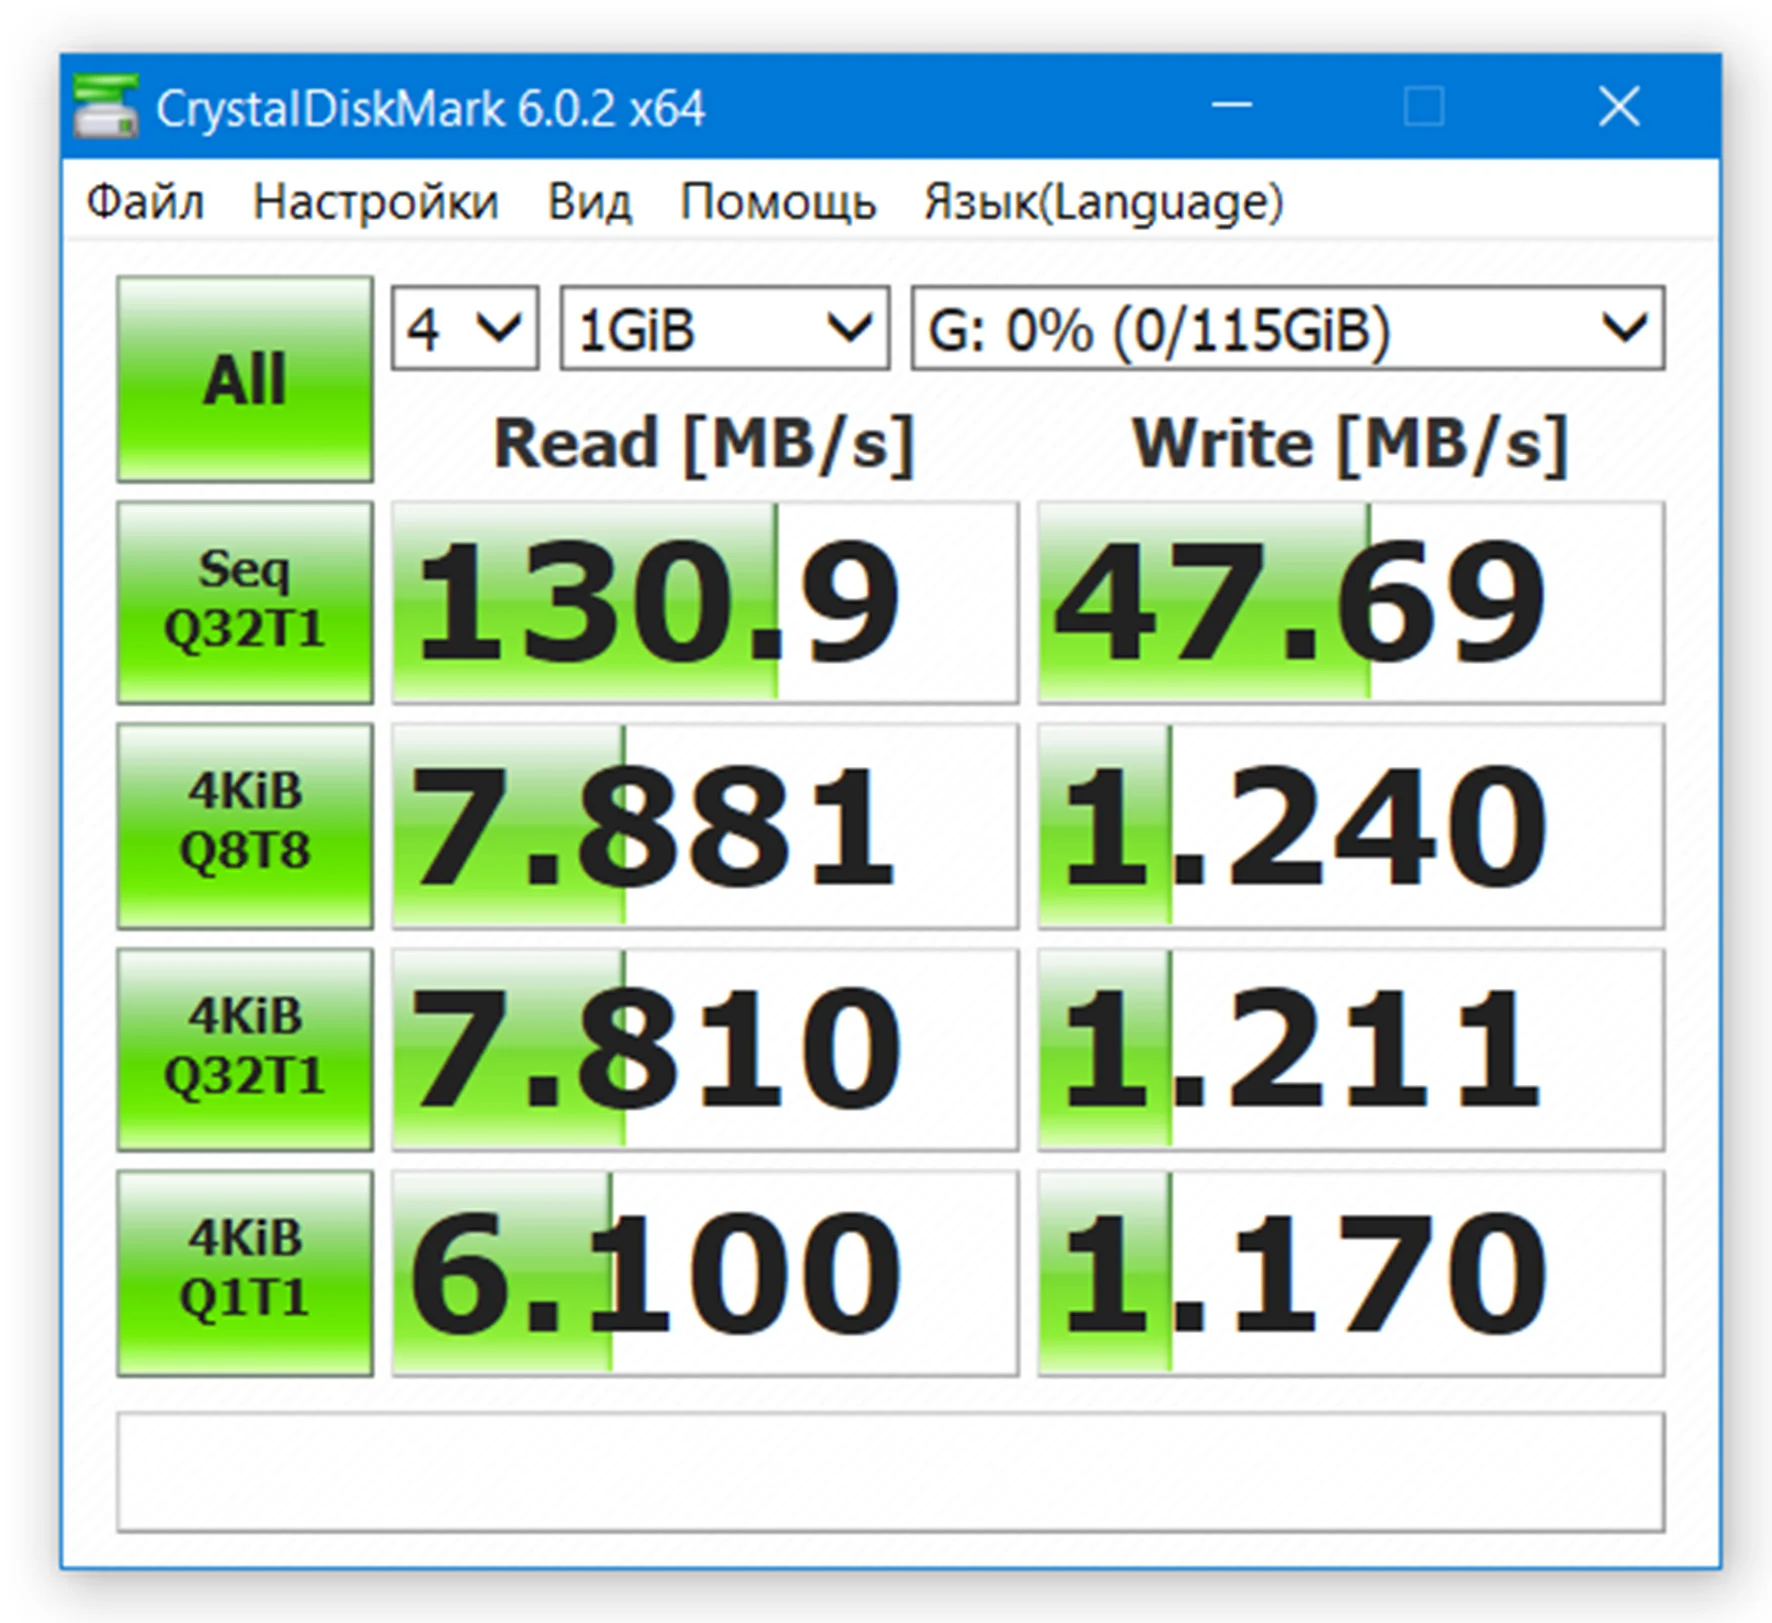Minimize the CrystalDiskMark window
Viewport: 1772px width, 1623px height.
coord(1231,105)
